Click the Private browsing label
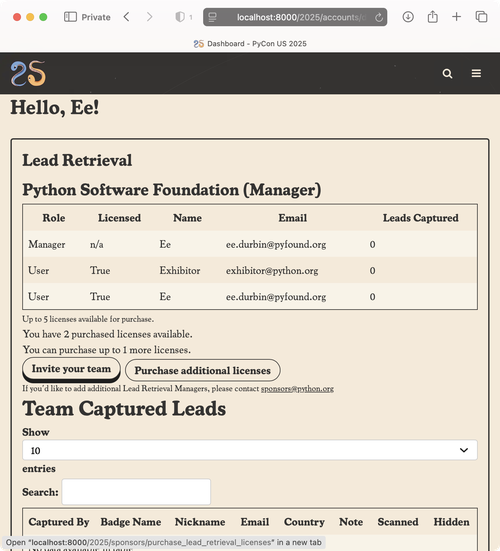This screenshot has width=500, height=551. (96, 17)
